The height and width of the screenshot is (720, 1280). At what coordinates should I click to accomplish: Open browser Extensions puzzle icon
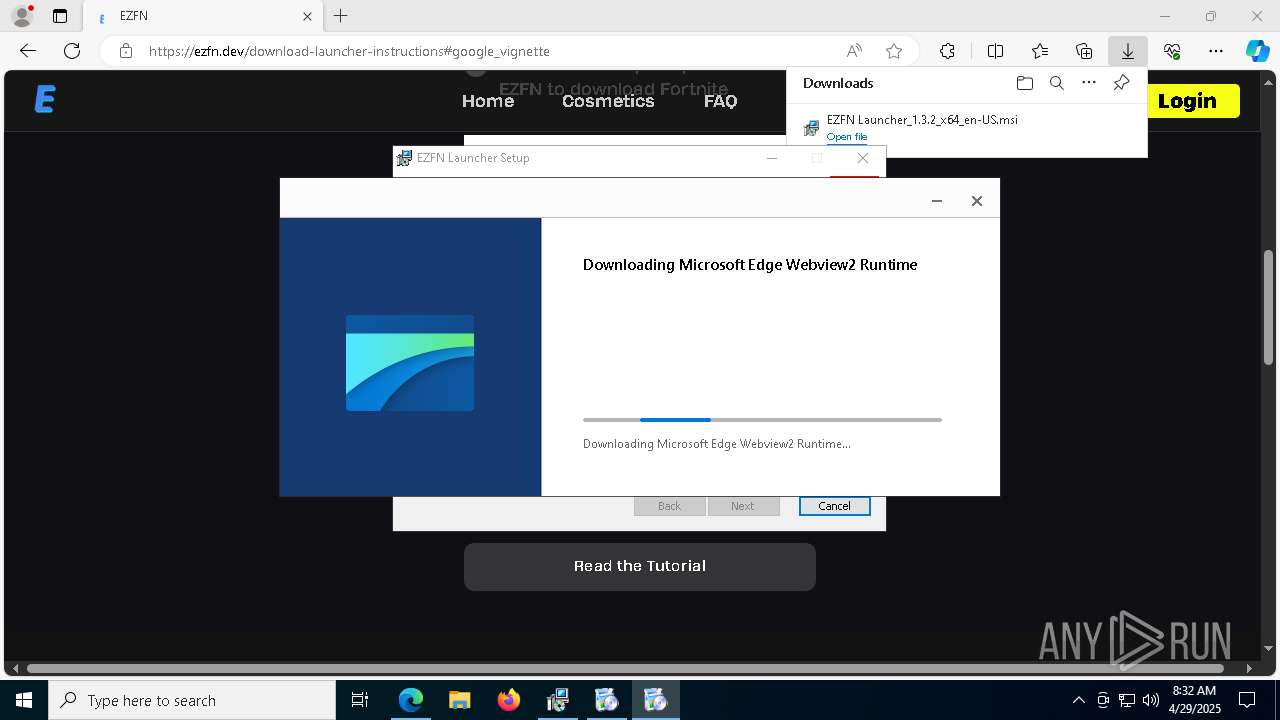[947, 51]
